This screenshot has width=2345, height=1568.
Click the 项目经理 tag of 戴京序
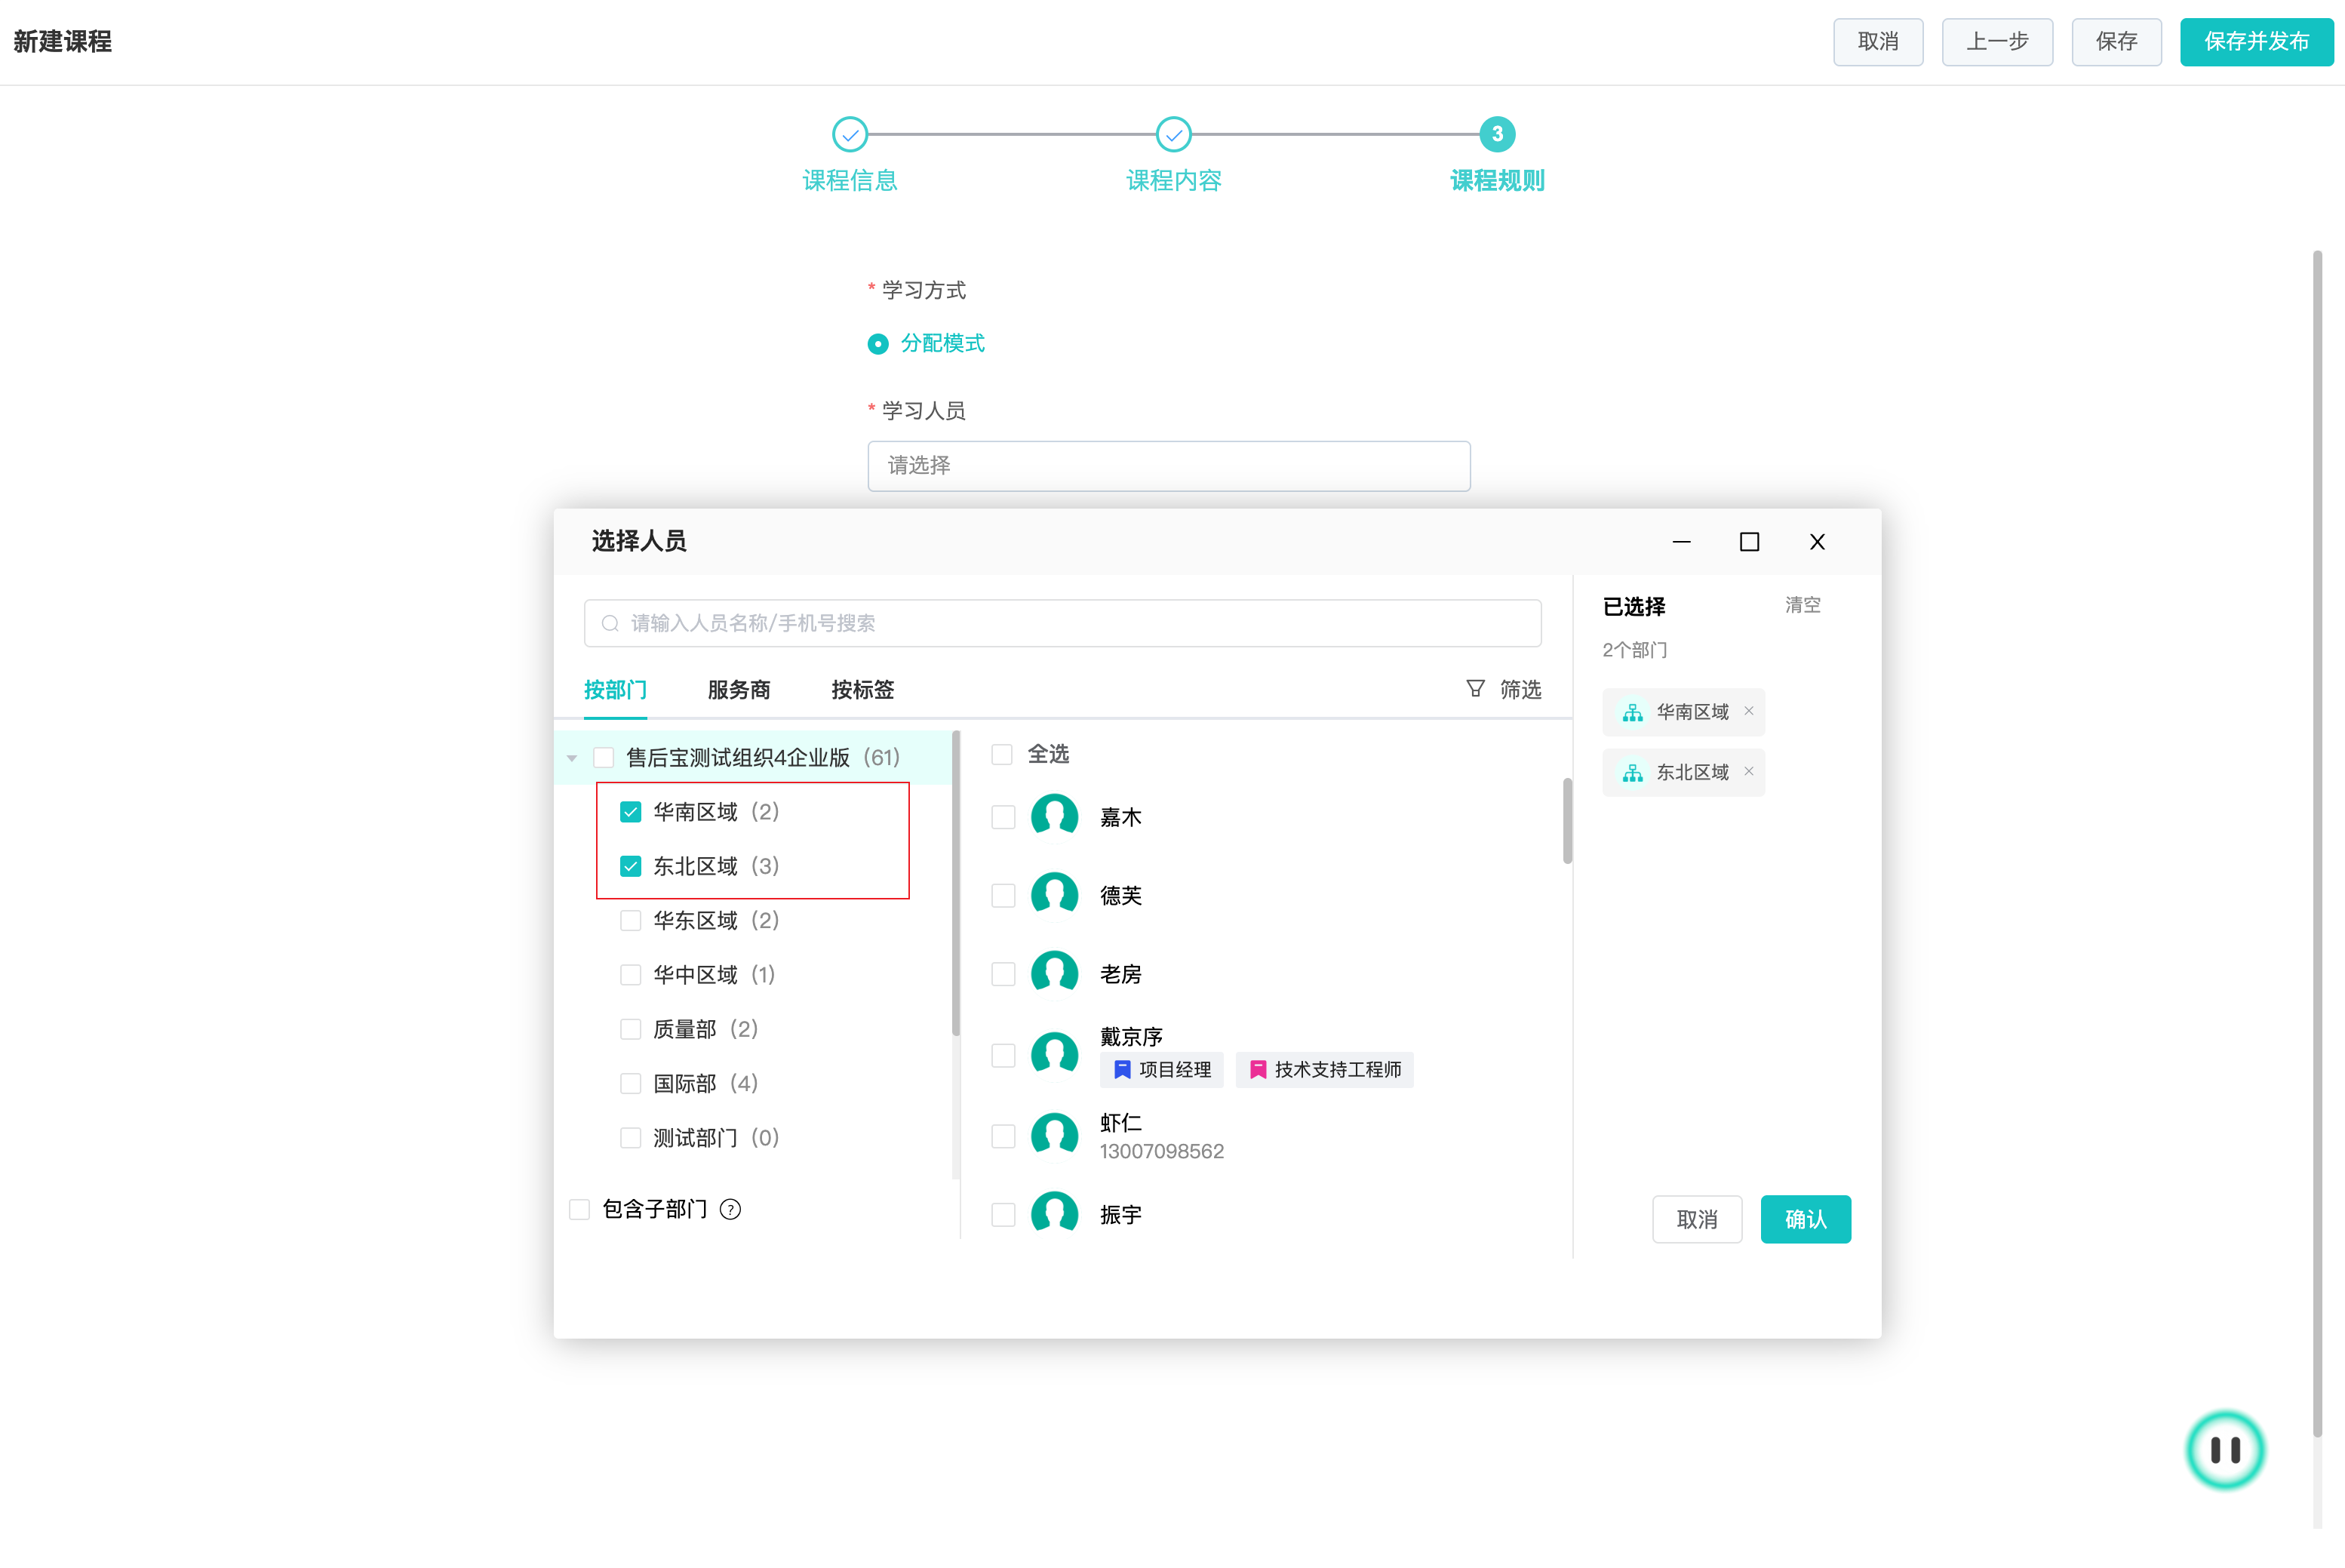pyautogui.click(x=1161, y=1069)
